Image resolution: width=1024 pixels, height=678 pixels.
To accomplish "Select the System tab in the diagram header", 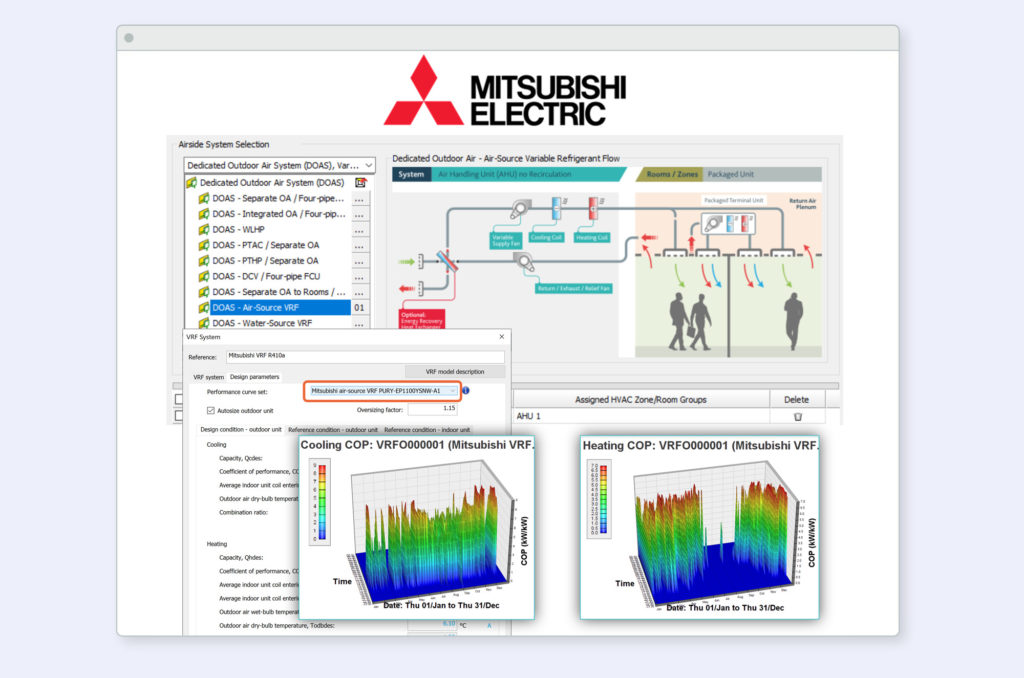I will coord(411,174).
